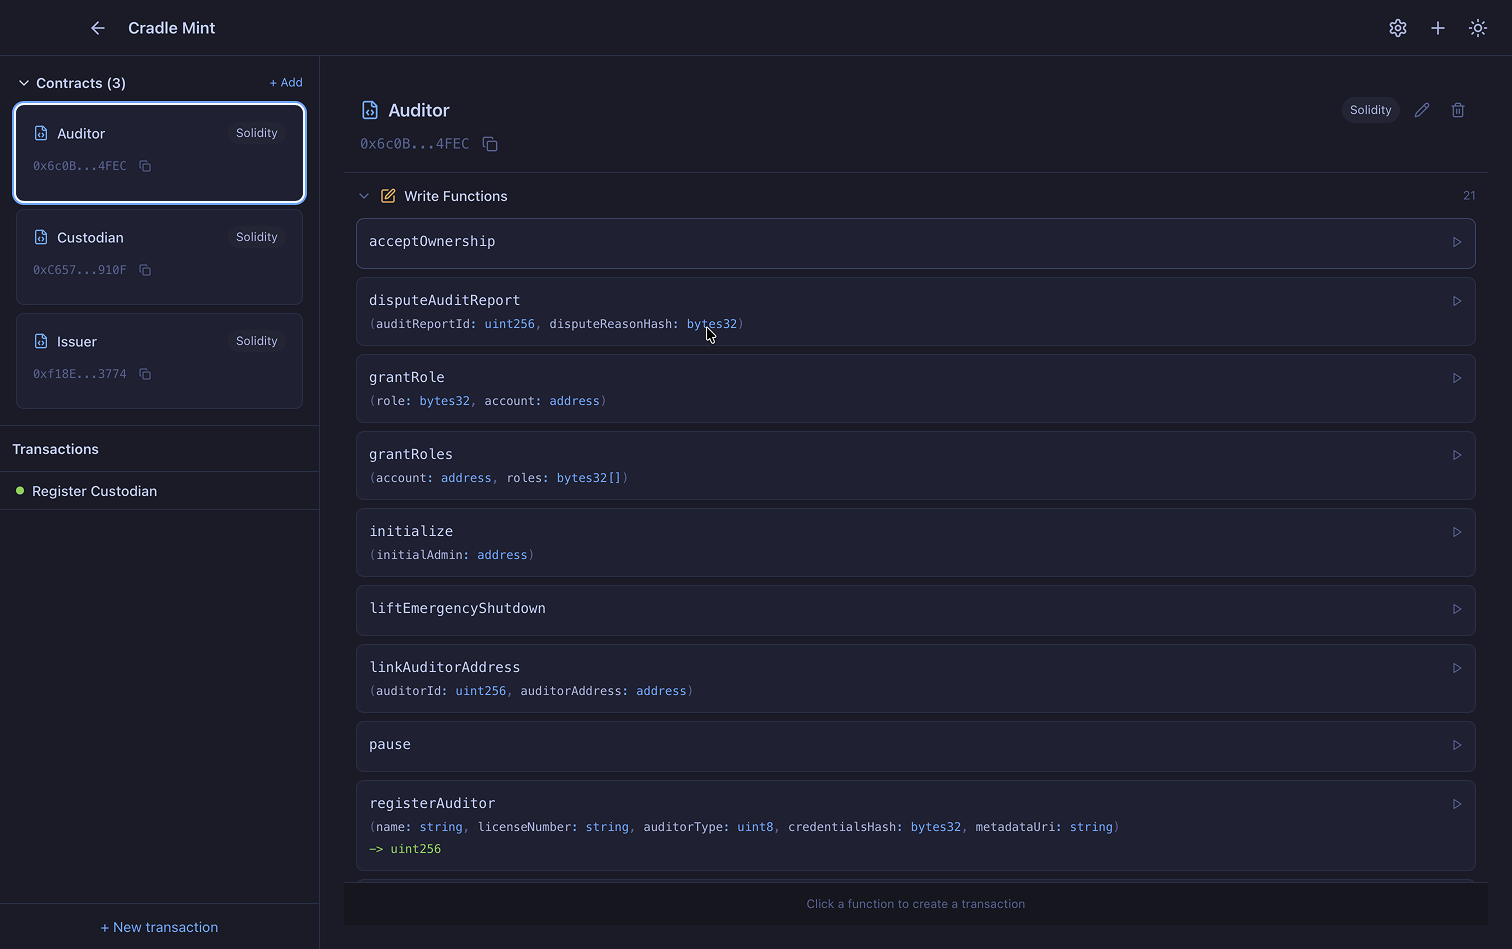Click the edit pencil icon for Auditor
Image resolution: width=1512 pixels, height=949 pixels.
[1422, 110]
